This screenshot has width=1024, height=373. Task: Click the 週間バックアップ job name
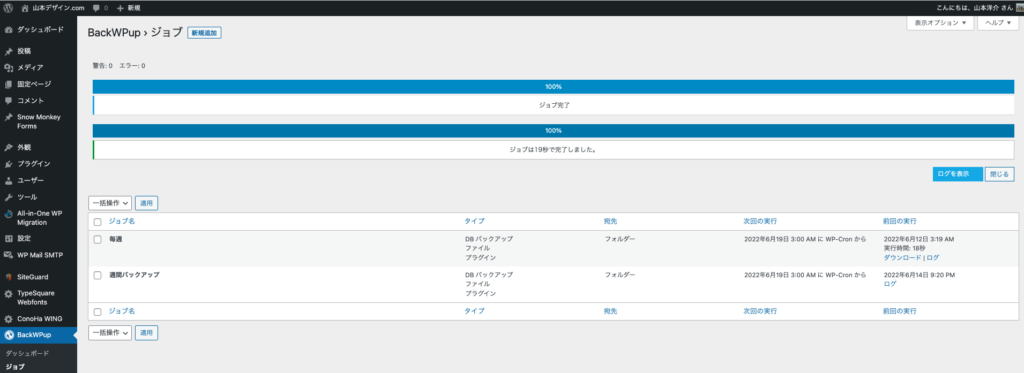[134, 275]
